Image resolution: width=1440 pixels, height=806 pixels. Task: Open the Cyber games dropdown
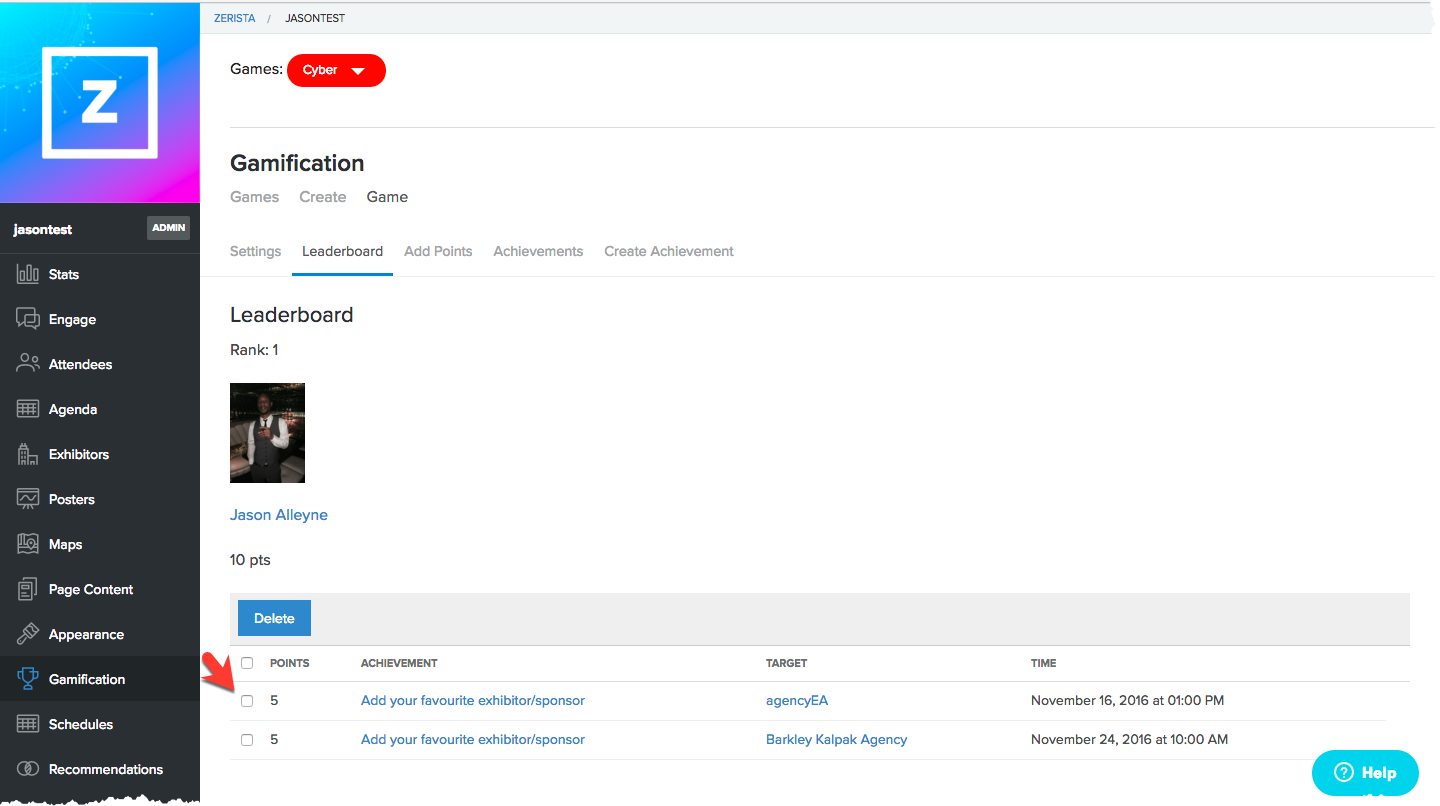tap(336, 70)
